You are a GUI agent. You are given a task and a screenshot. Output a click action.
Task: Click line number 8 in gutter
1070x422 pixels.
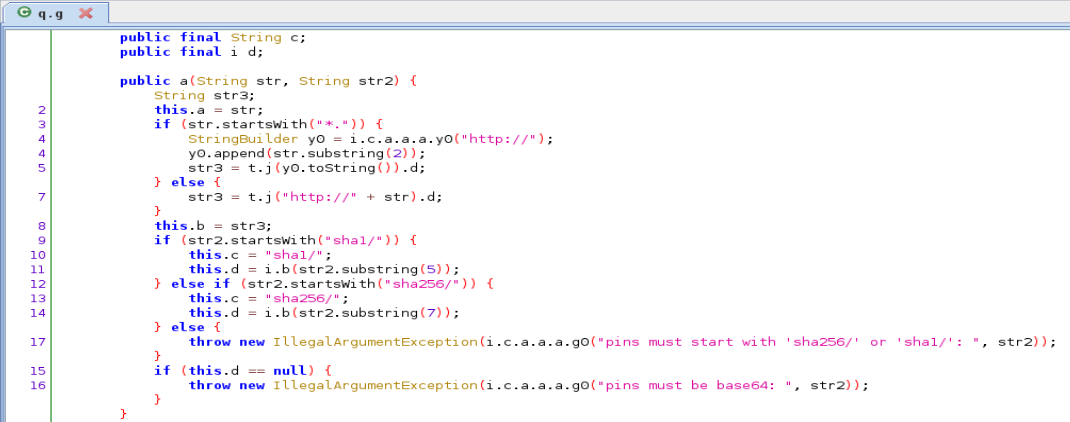(42, 225)
